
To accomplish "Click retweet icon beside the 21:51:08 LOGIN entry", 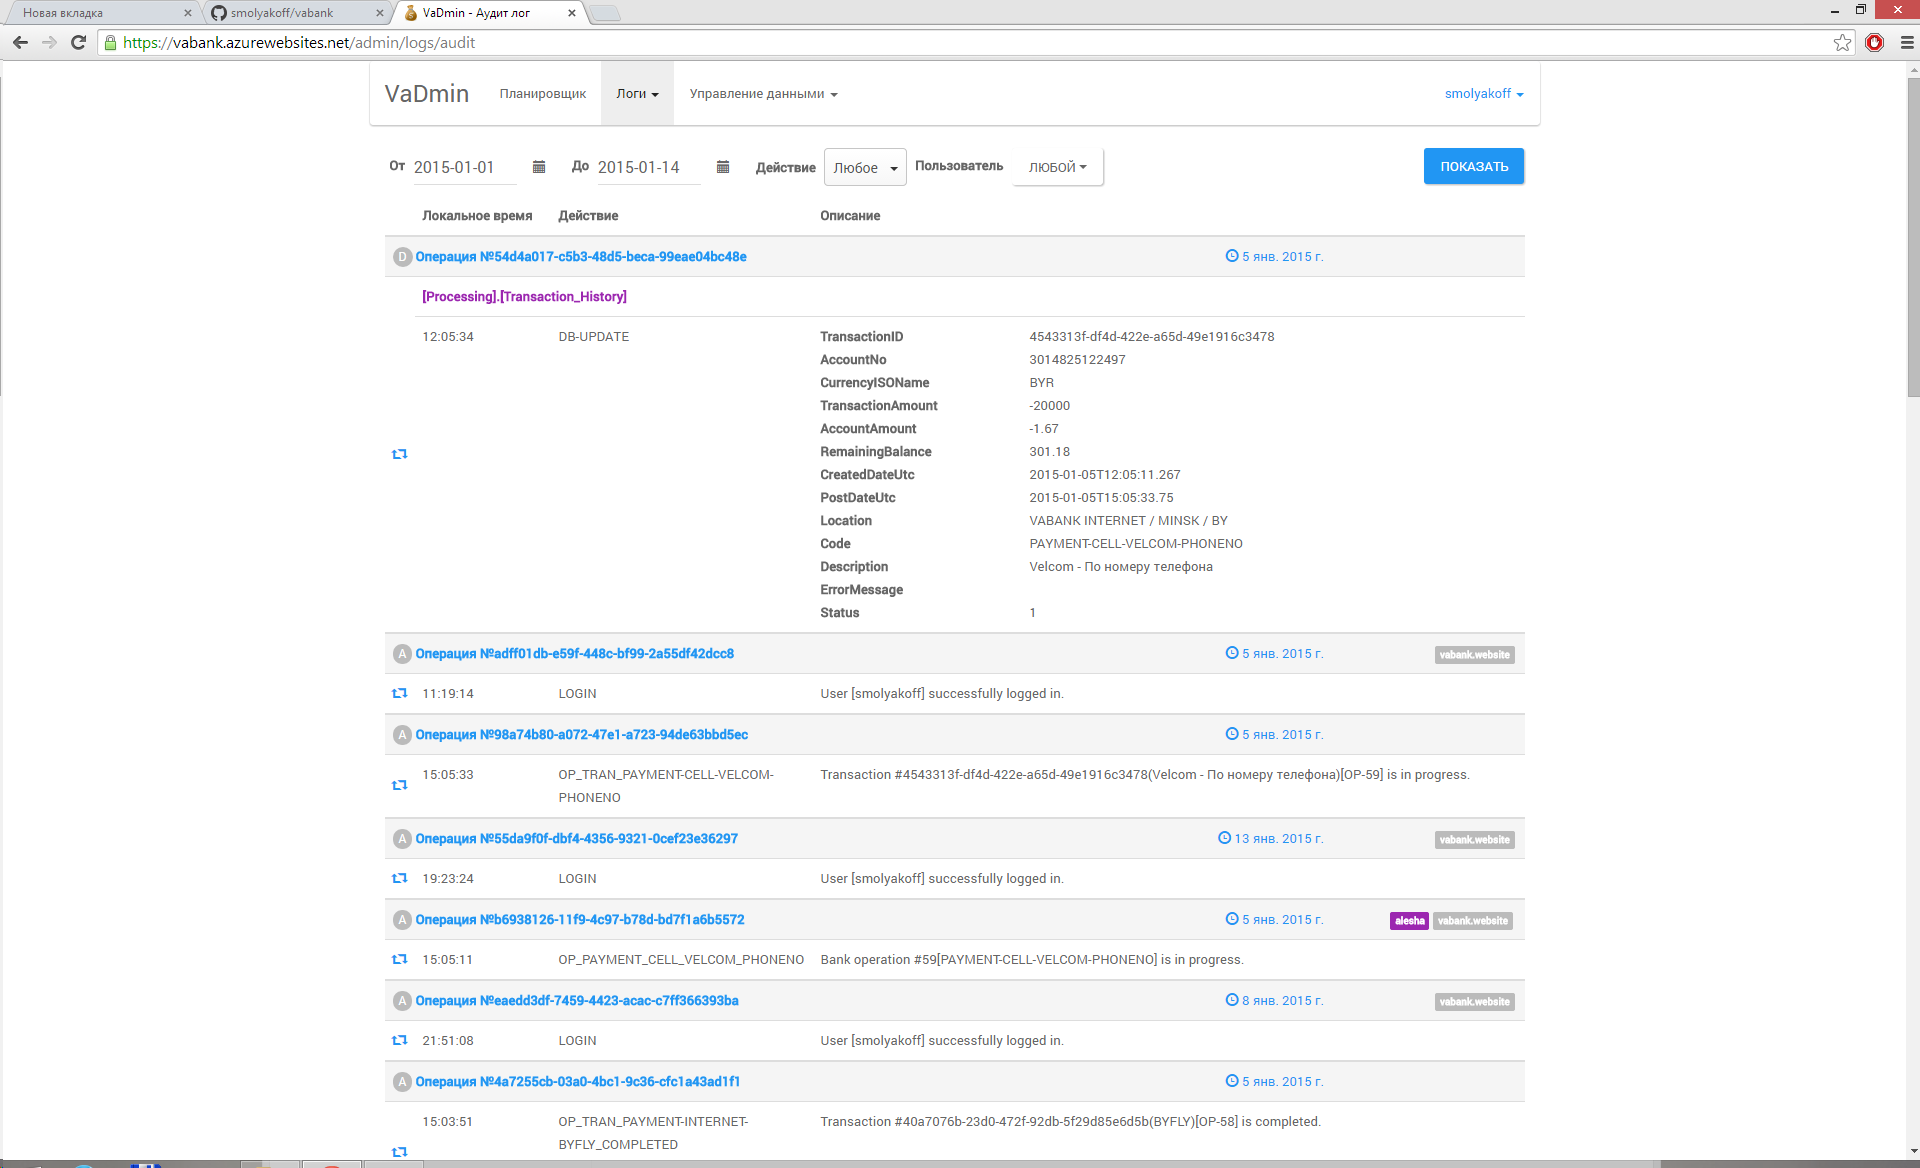I will coord(400,1040).
